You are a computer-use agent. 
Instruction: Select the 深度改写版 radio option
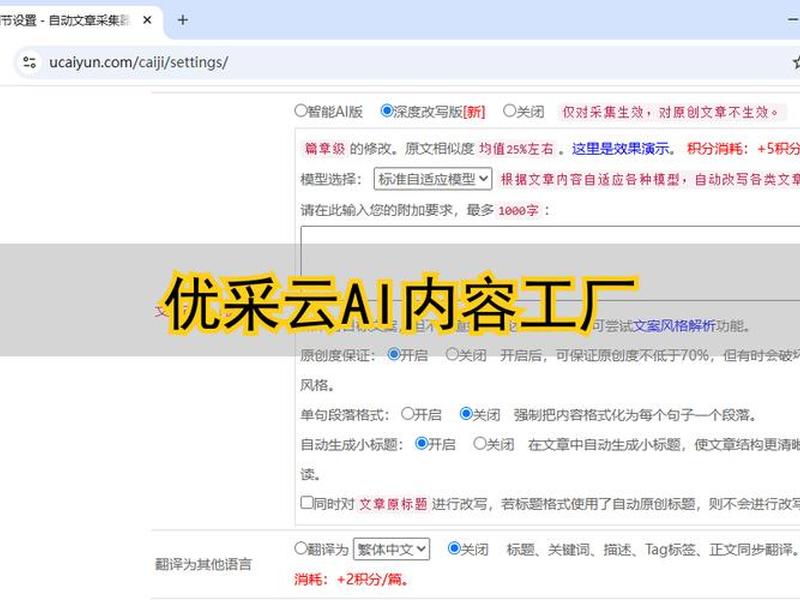387,110
